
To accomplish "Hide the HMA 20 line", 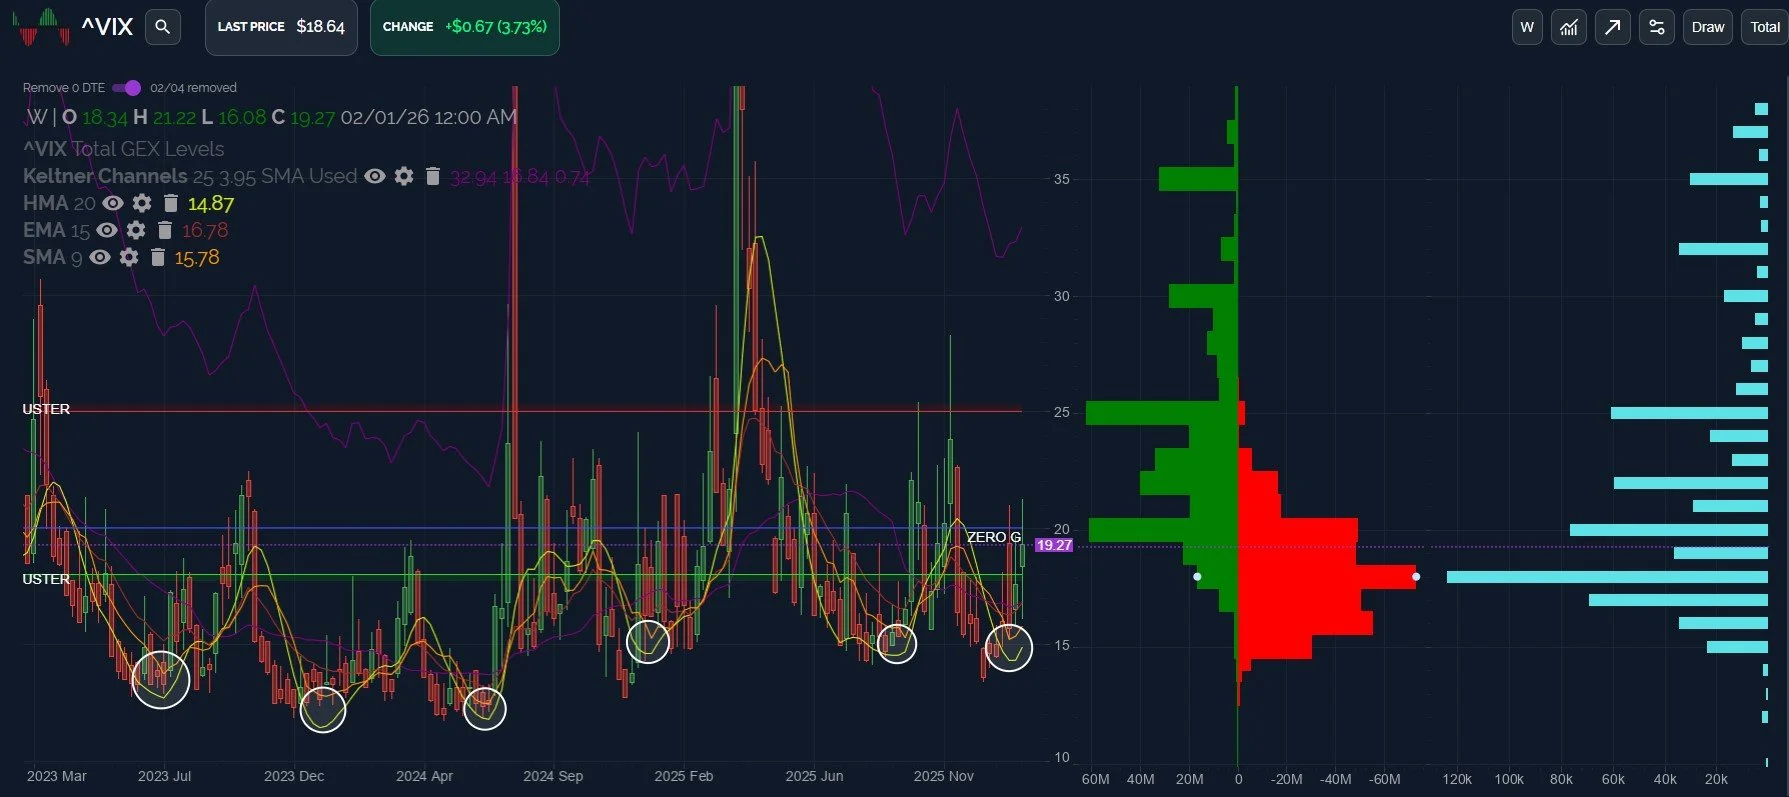I will 113,203.
